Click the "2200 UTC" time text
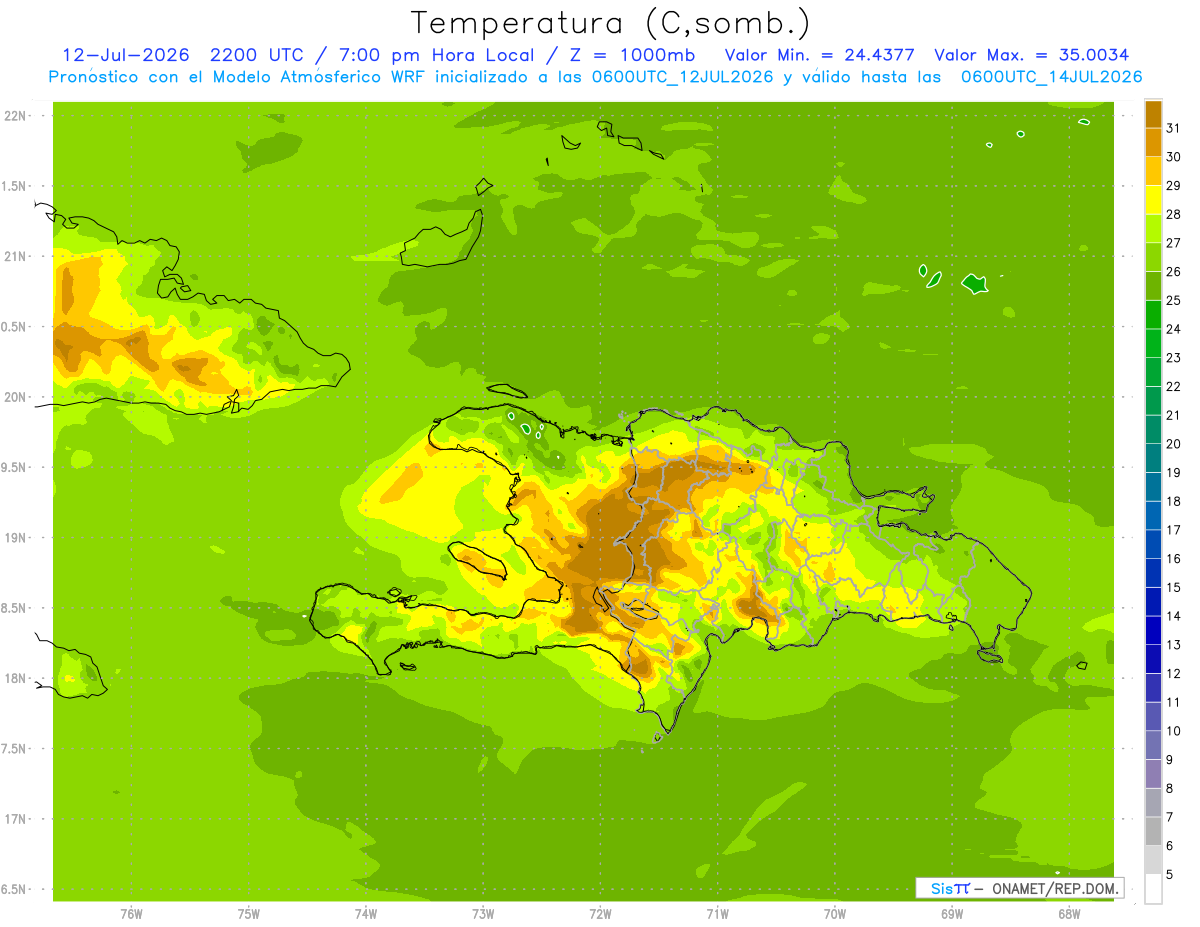This screenshot has height=927, width=1200. (x=256, y=55)
